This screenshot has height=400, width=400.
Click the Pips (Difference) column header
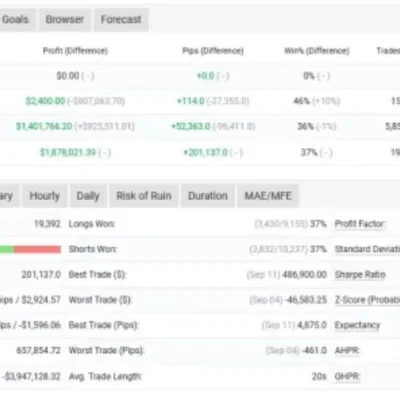(213, 51)
